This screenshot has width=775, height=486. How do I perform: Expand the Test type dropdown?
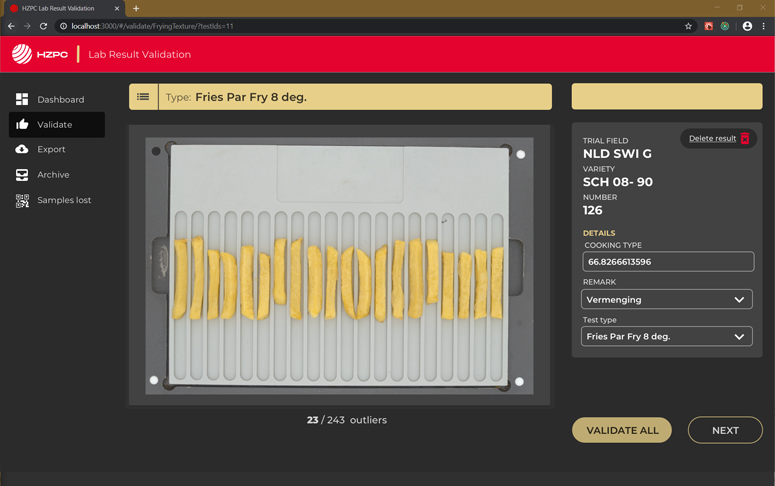[667, 337]
